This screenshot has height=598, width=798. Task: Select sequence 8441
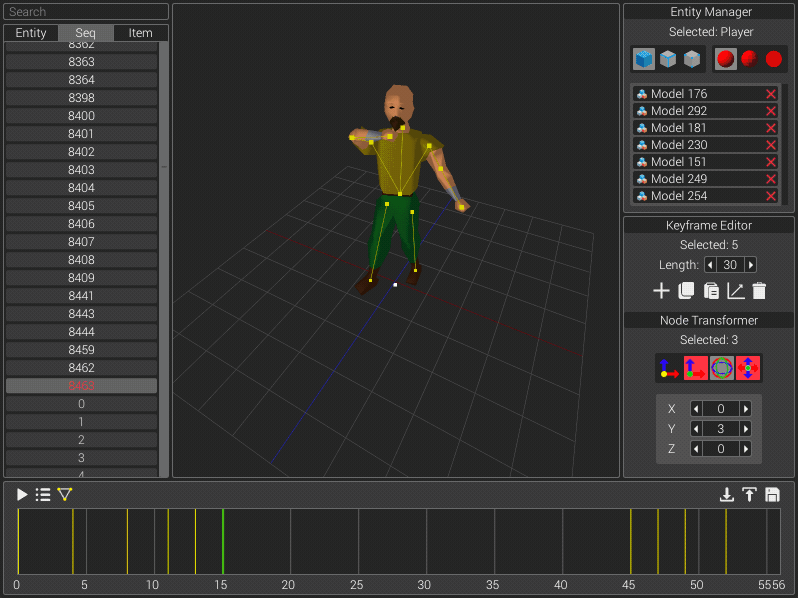click(81, 296)
